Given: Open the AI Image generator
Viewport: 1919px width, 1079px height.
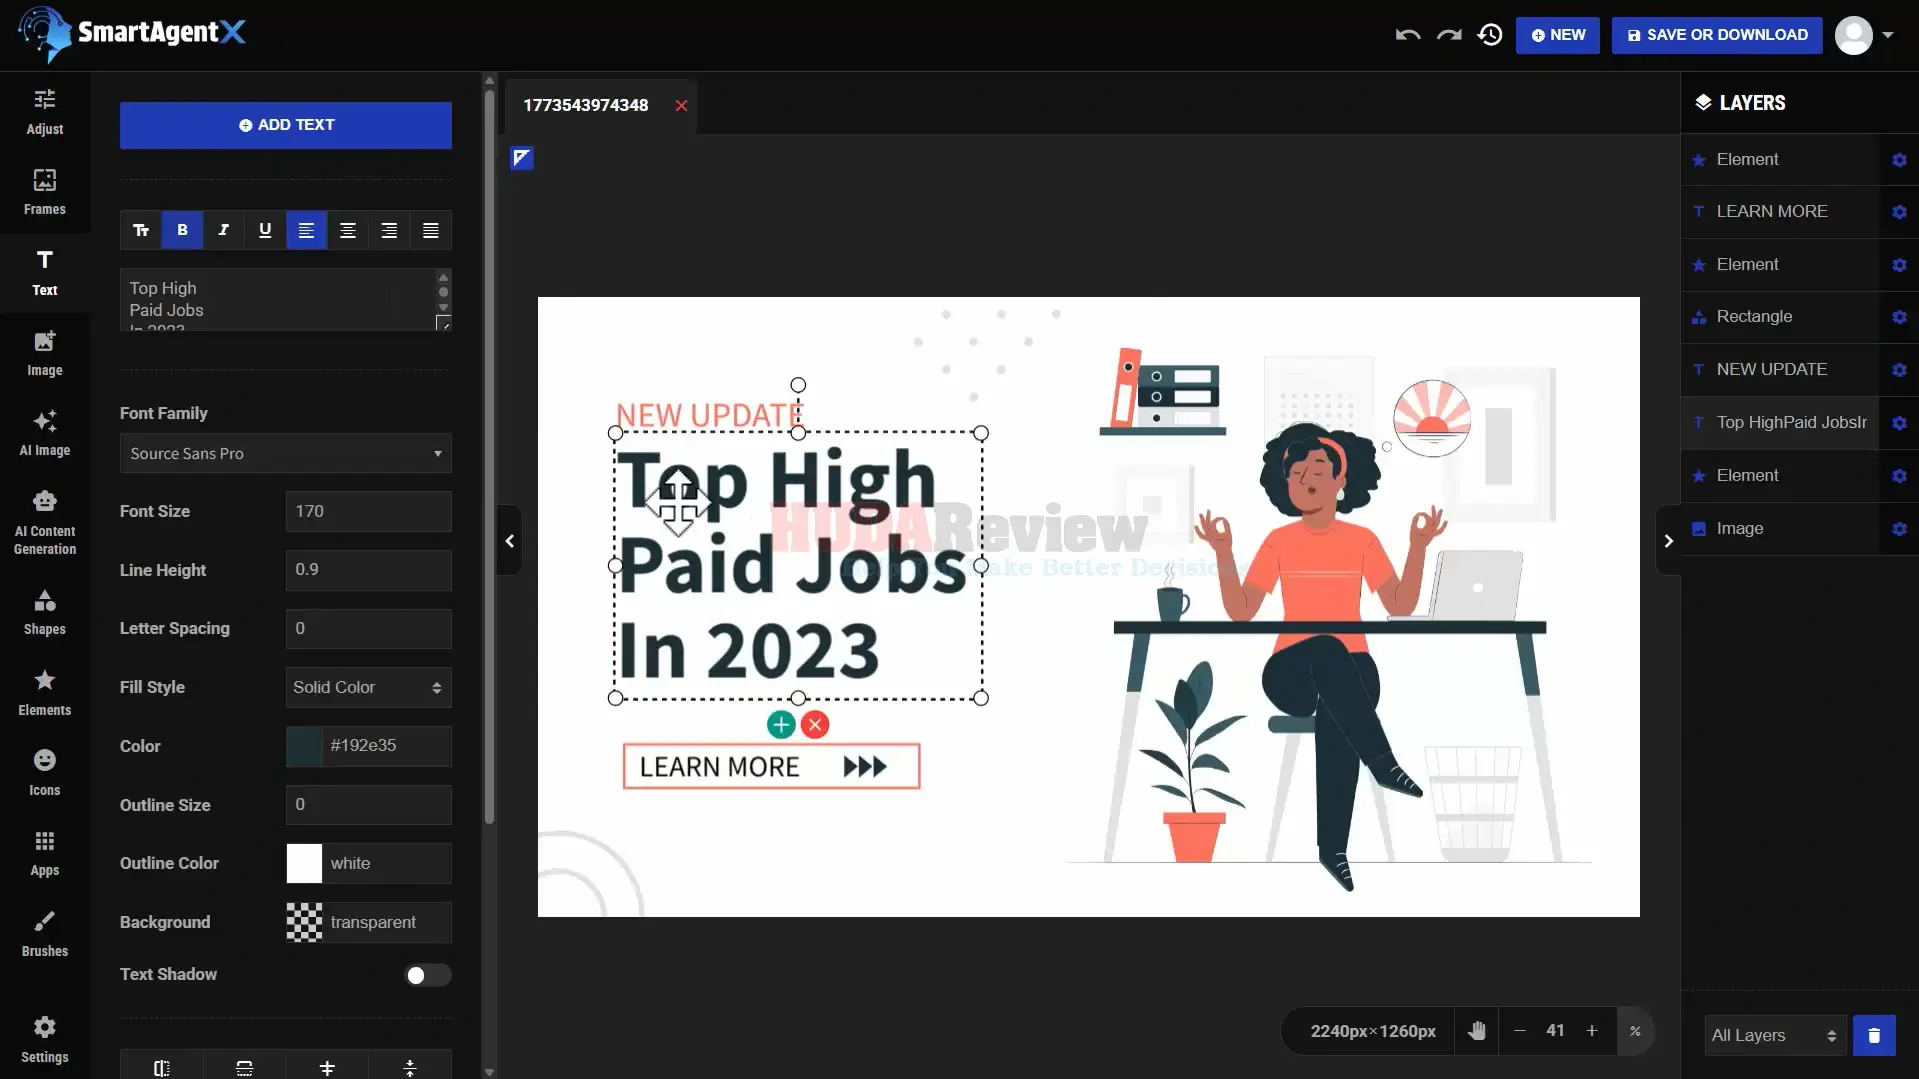Looking at the screenshot, I should point(45,433).
